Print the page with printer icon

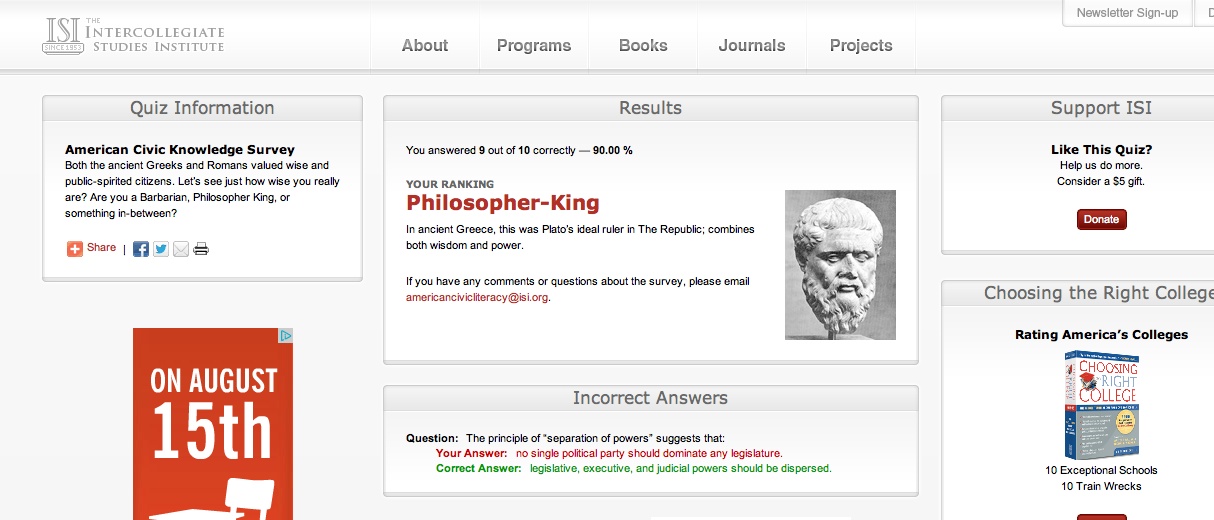201,249
